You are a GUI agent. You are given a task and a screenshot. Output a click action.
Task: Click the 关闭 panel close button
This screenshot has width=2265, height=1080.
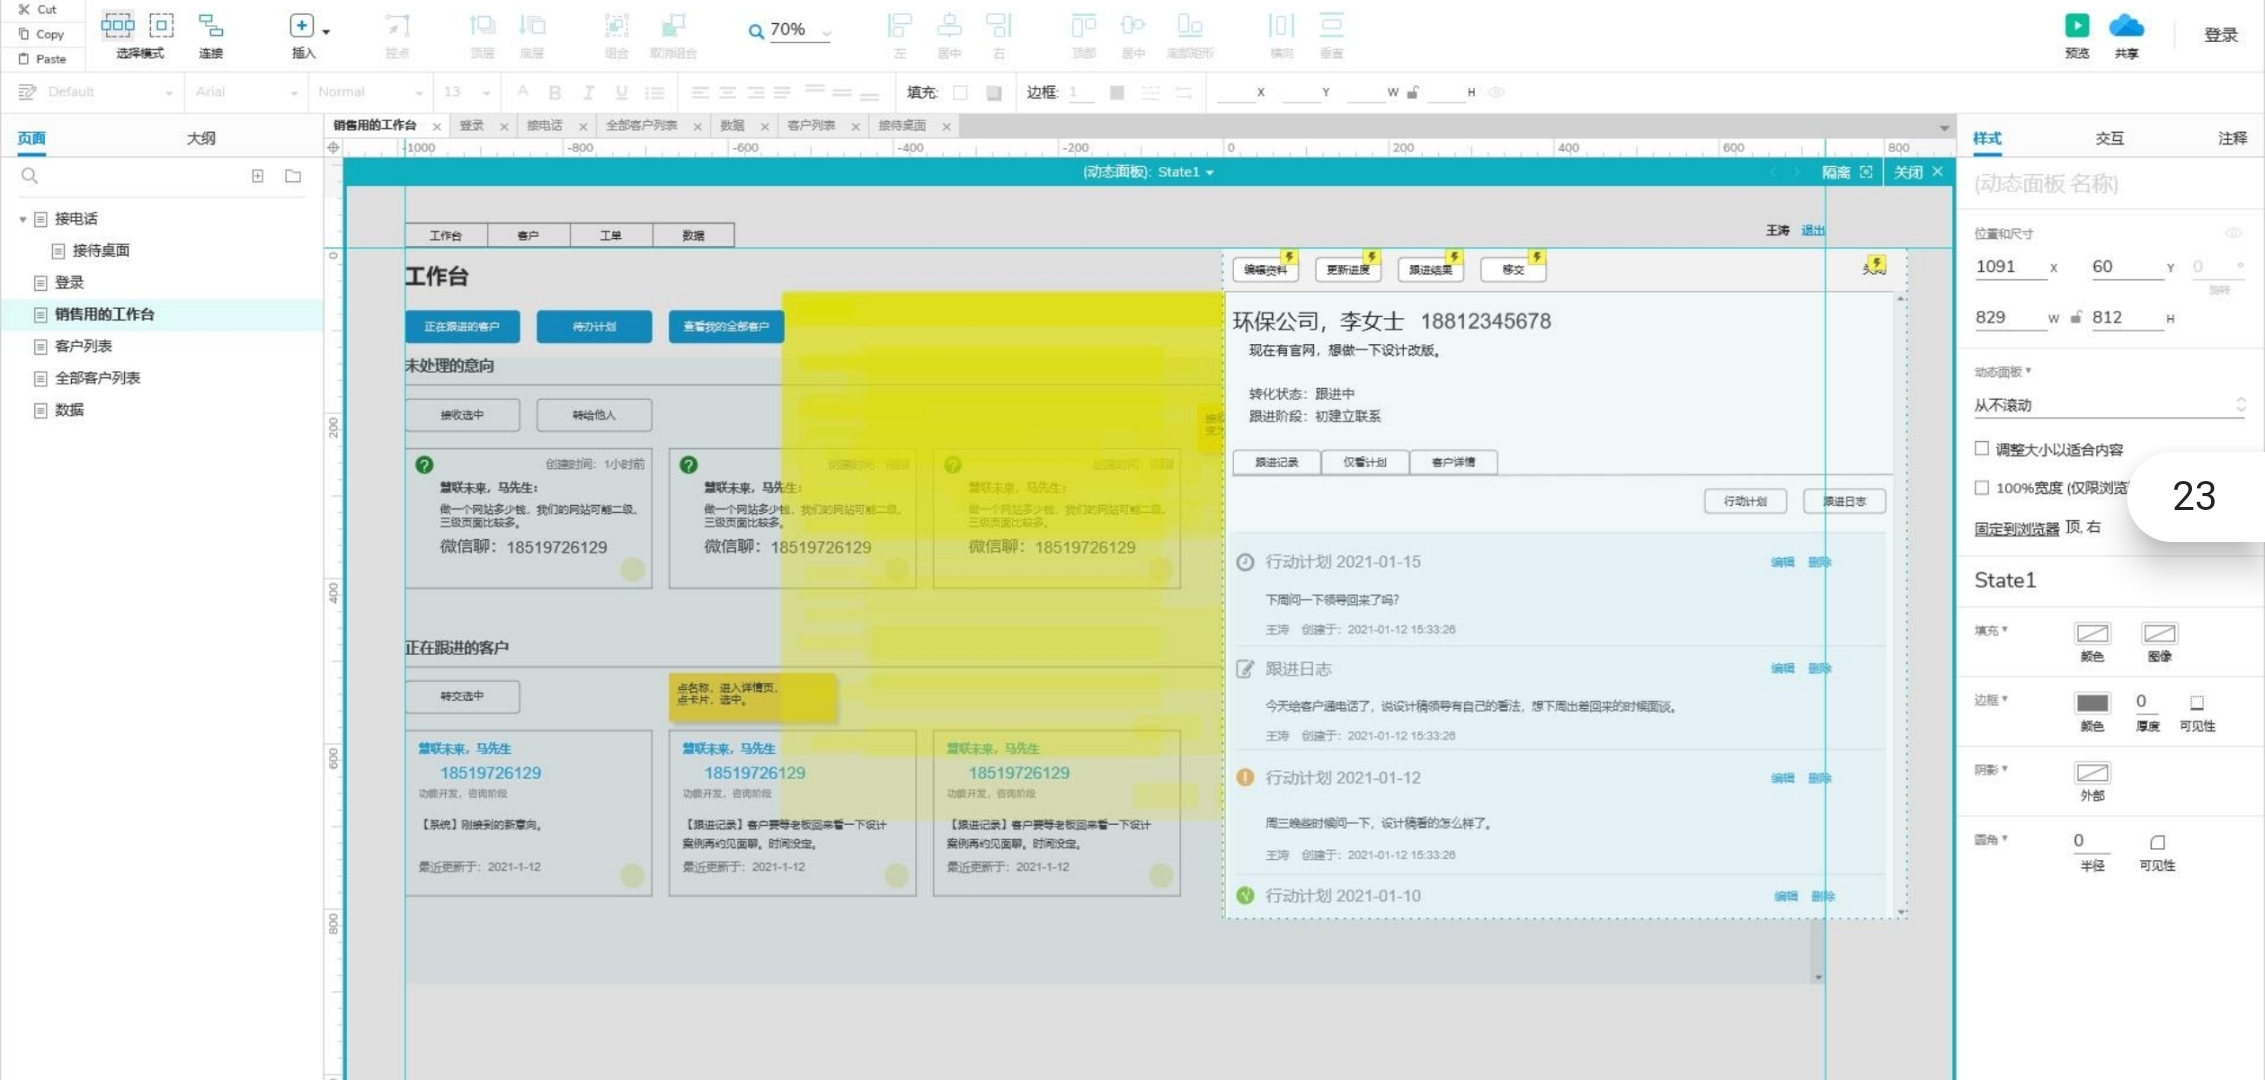pyautogui.click(x=1918, y=173)
